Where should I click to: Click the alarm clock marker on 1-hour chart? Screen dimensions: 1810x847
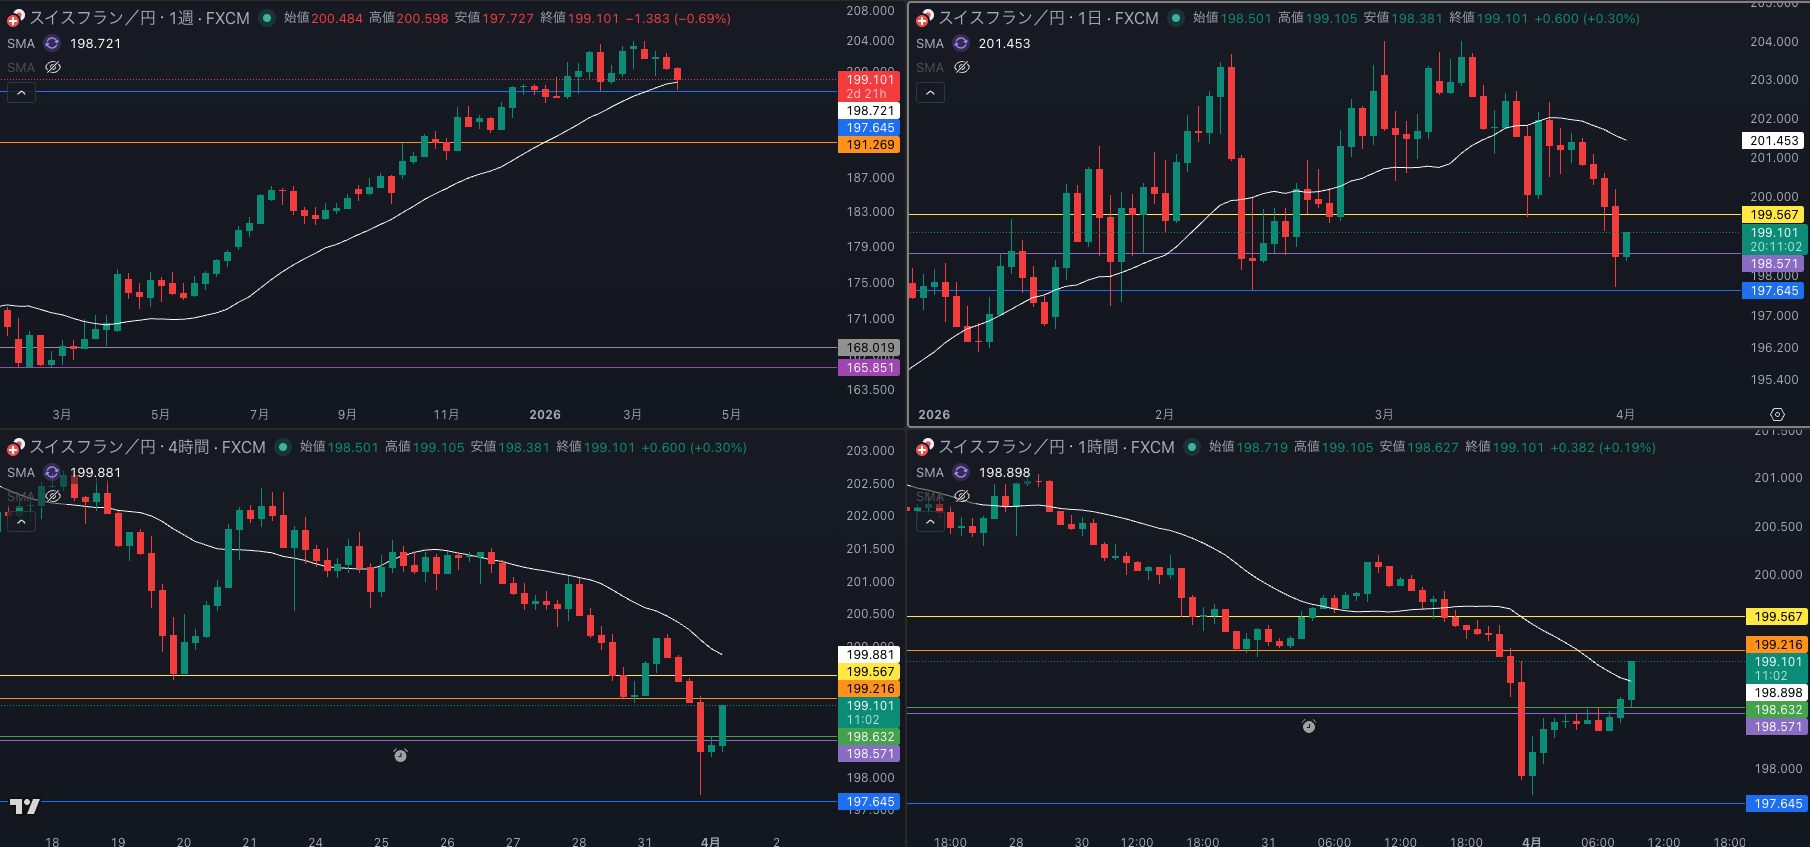(1308, 726)
